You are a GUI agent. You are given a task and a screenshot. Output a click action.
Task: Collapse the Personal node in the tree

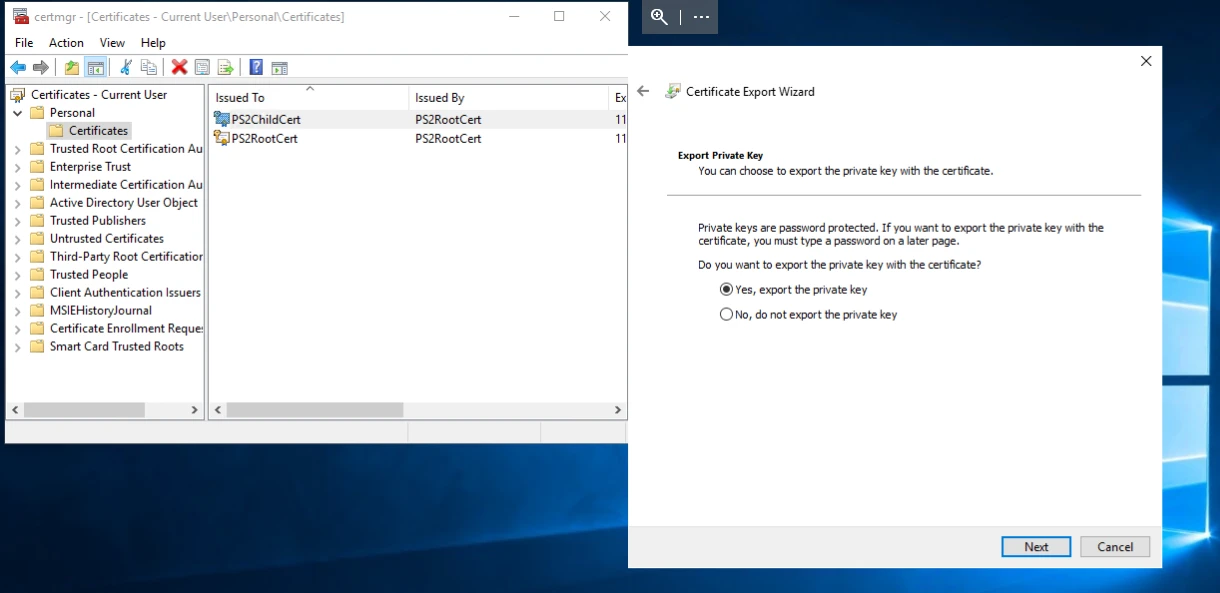point(18,112)
